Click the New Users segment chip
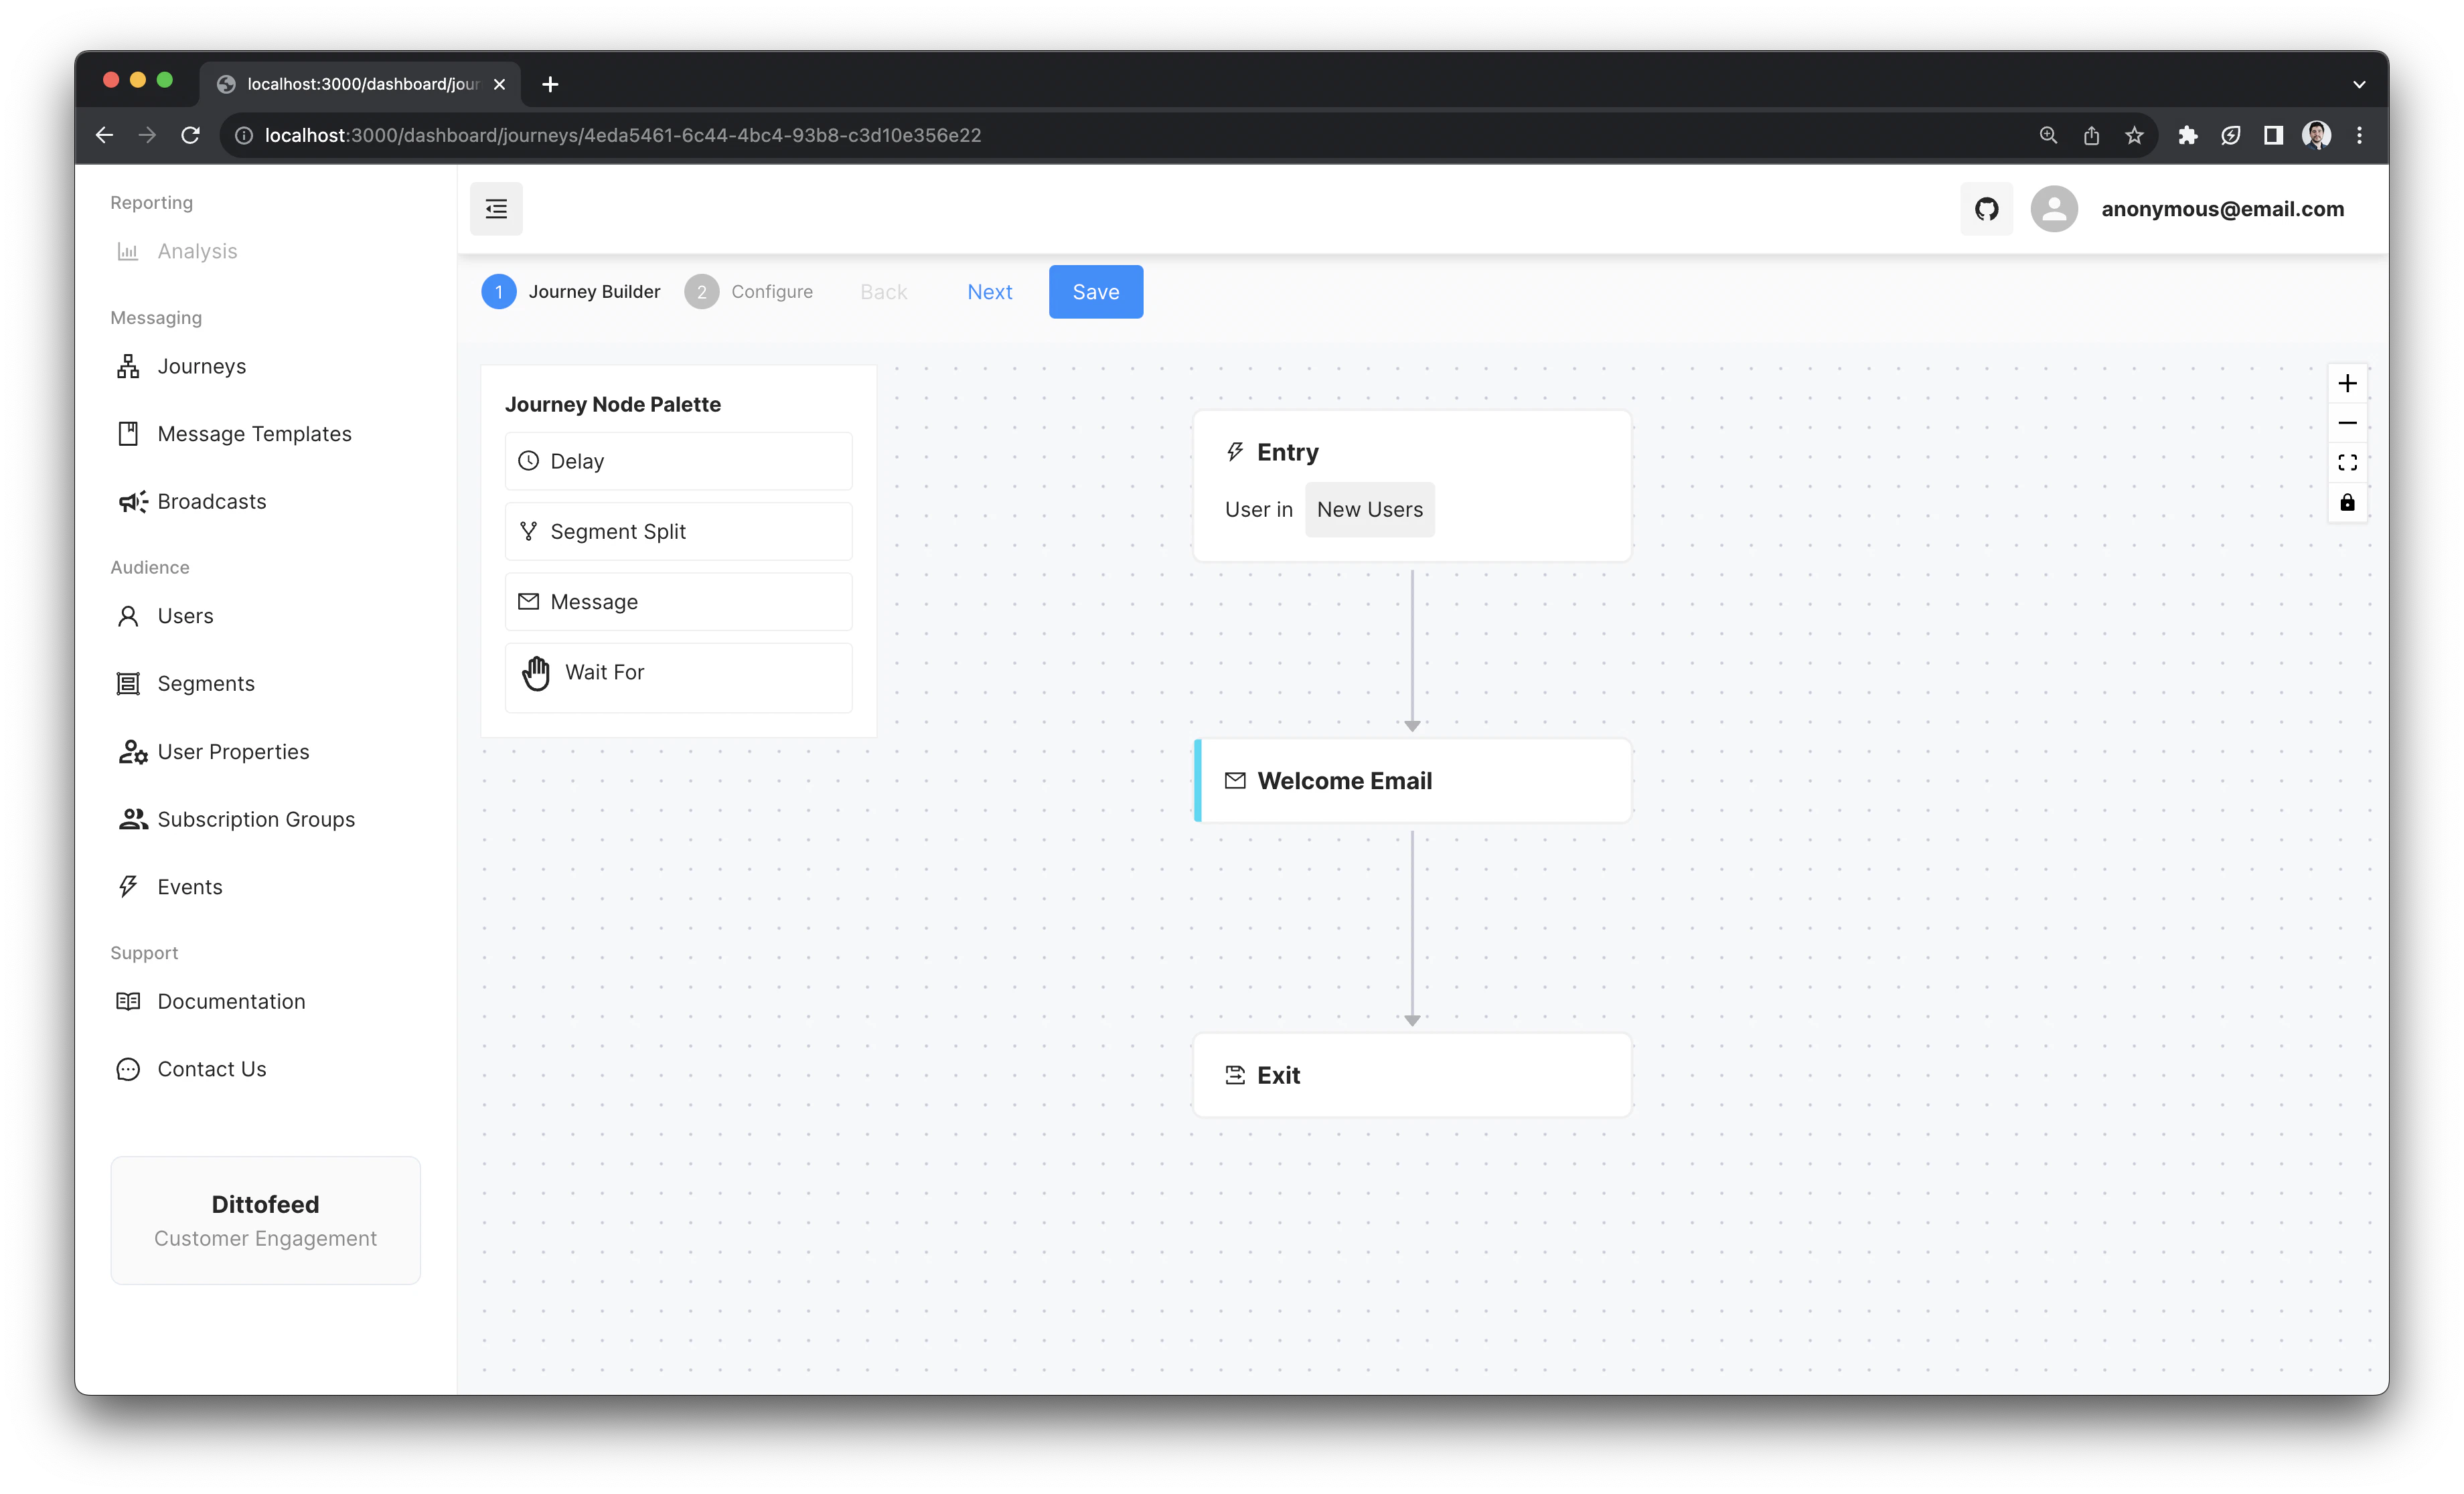2464x1494 pixels. [x=1369, y=510]
